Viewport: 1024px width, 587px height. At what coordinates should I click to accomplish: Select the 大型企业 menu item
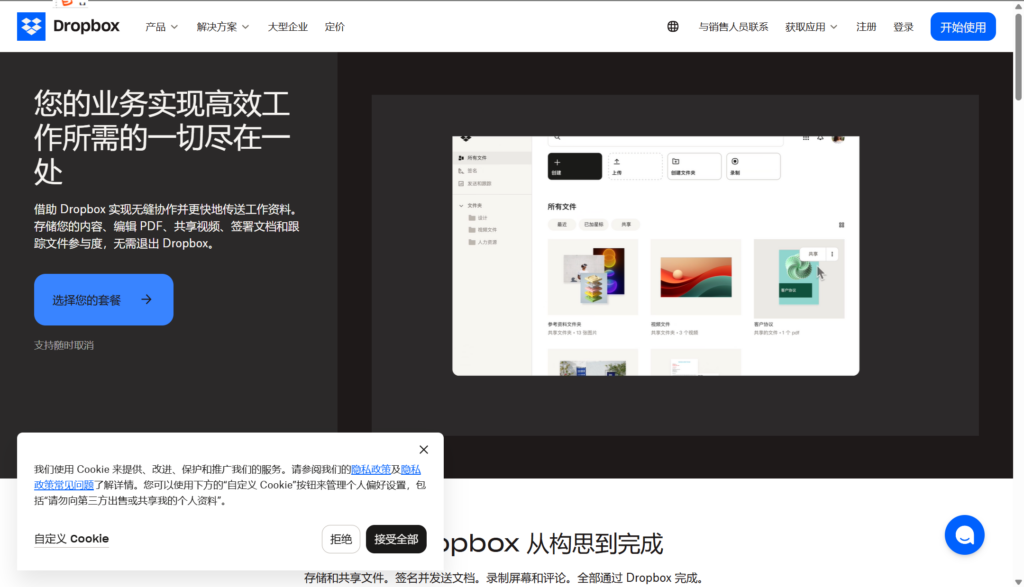pos(288,27)
